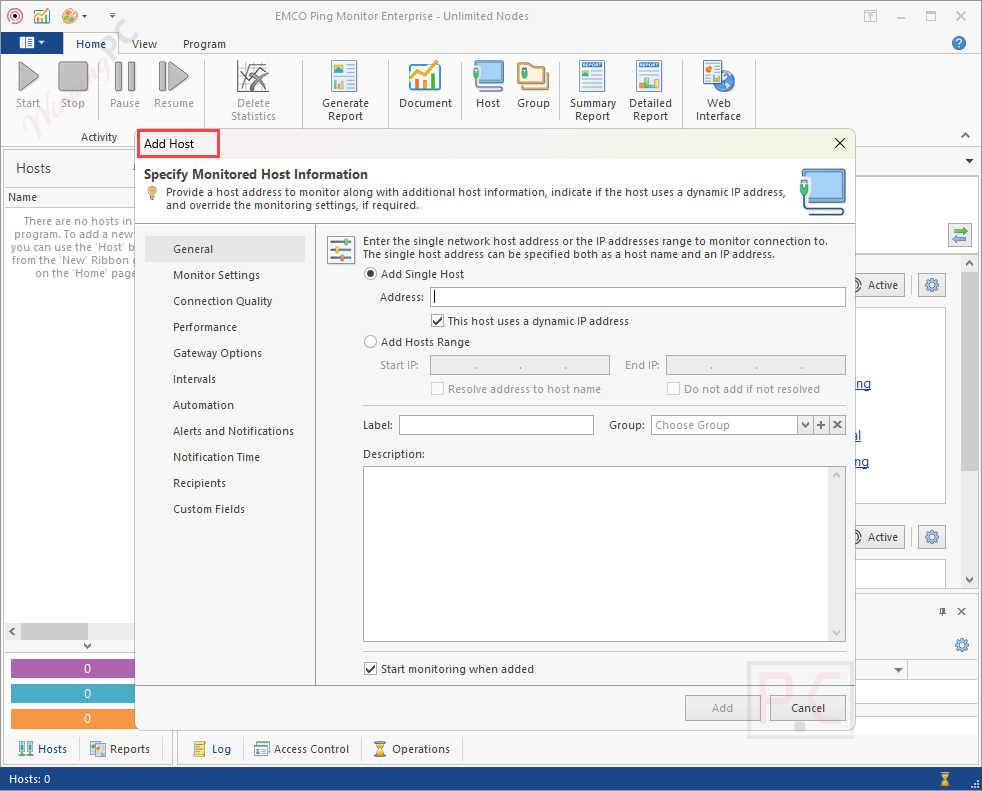The image size is (982, 791).
Task: Click the lower gear settings icon beside Active
Action: (x=932, y=537)
